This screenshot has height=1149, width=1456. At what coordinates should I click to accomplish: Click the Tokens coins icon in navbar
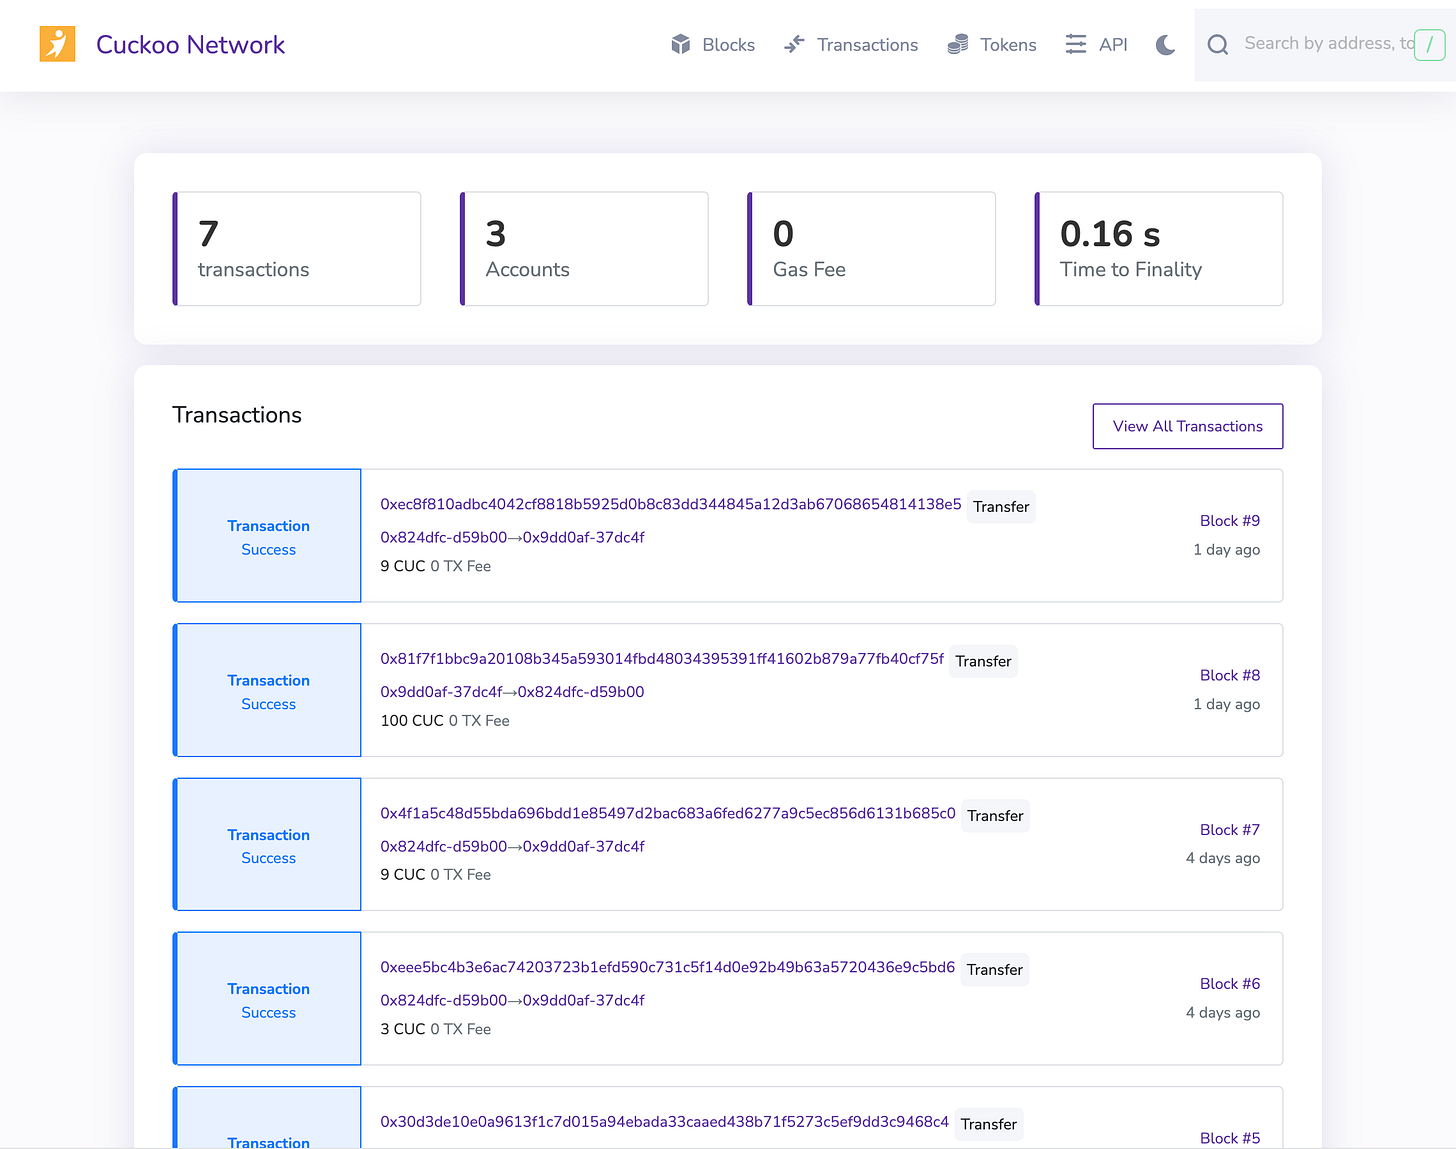tap(958, 44)
